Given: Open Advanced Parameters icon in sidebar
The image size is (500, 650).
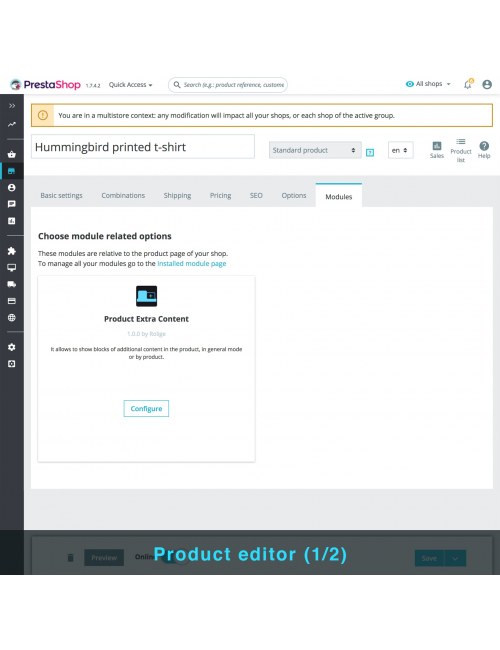Looking at the screenshot, I should (x=12, y=364).
